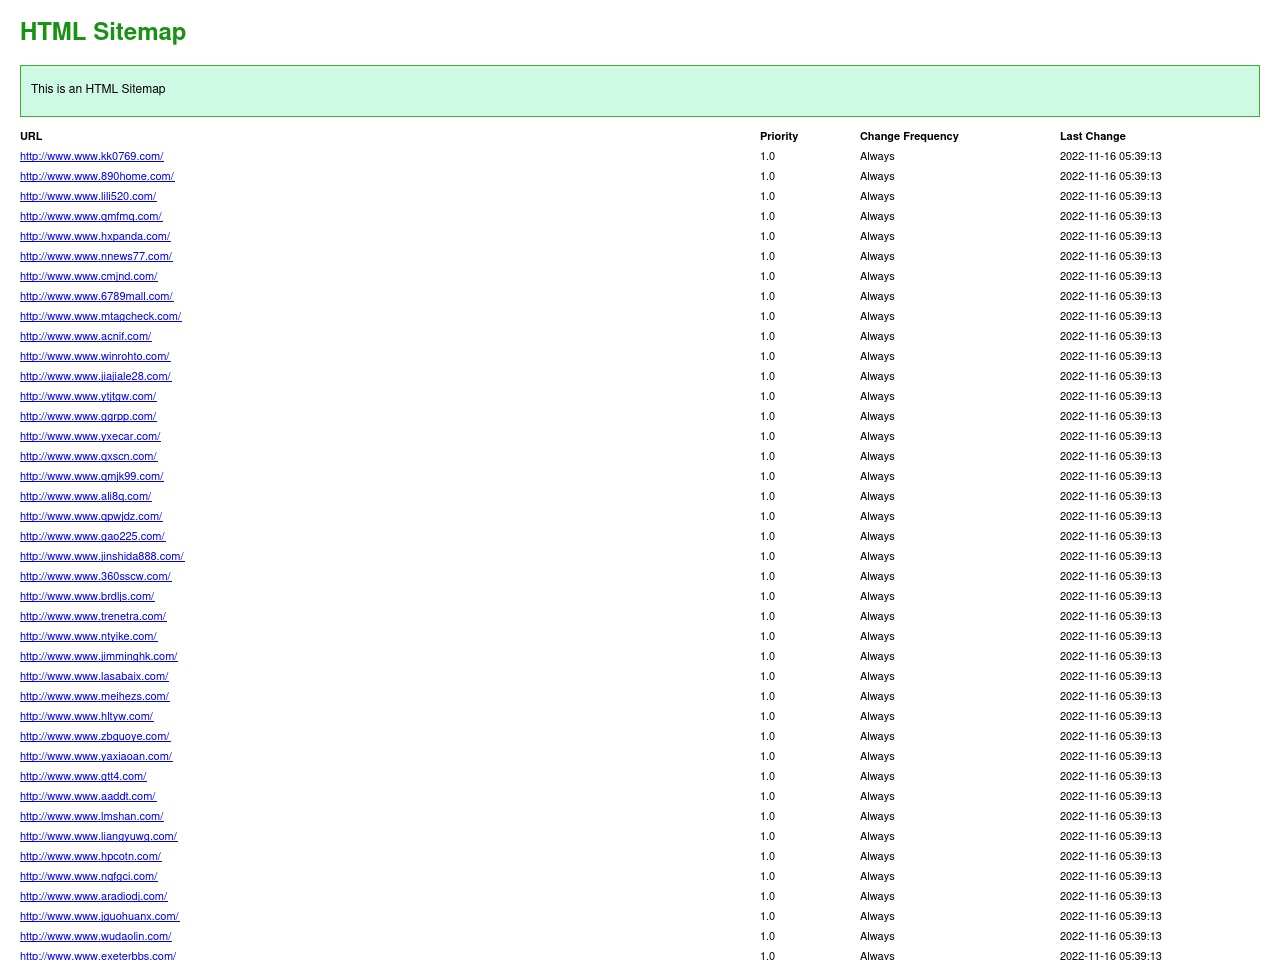The width and height of the screenshot is (1280, 960).
Task: Click the meihezs.com link
Action: pyautogui.click(x=95, y=696)
